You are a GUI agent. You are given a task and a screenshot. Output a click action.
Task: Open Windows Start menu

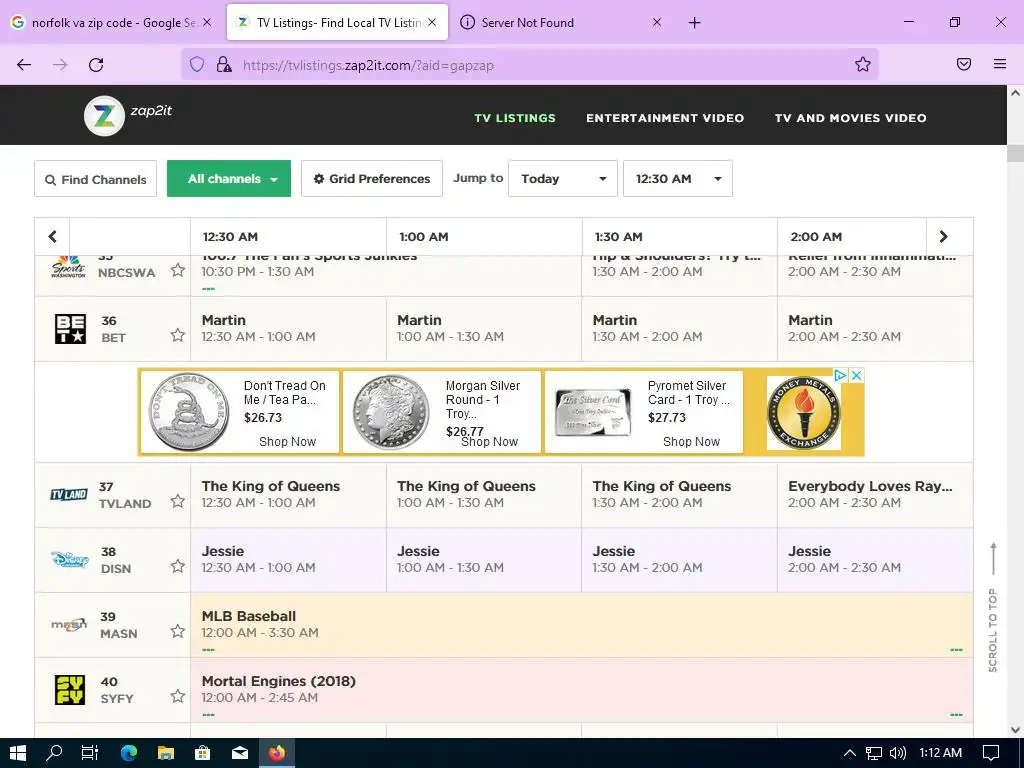(18, 753)
